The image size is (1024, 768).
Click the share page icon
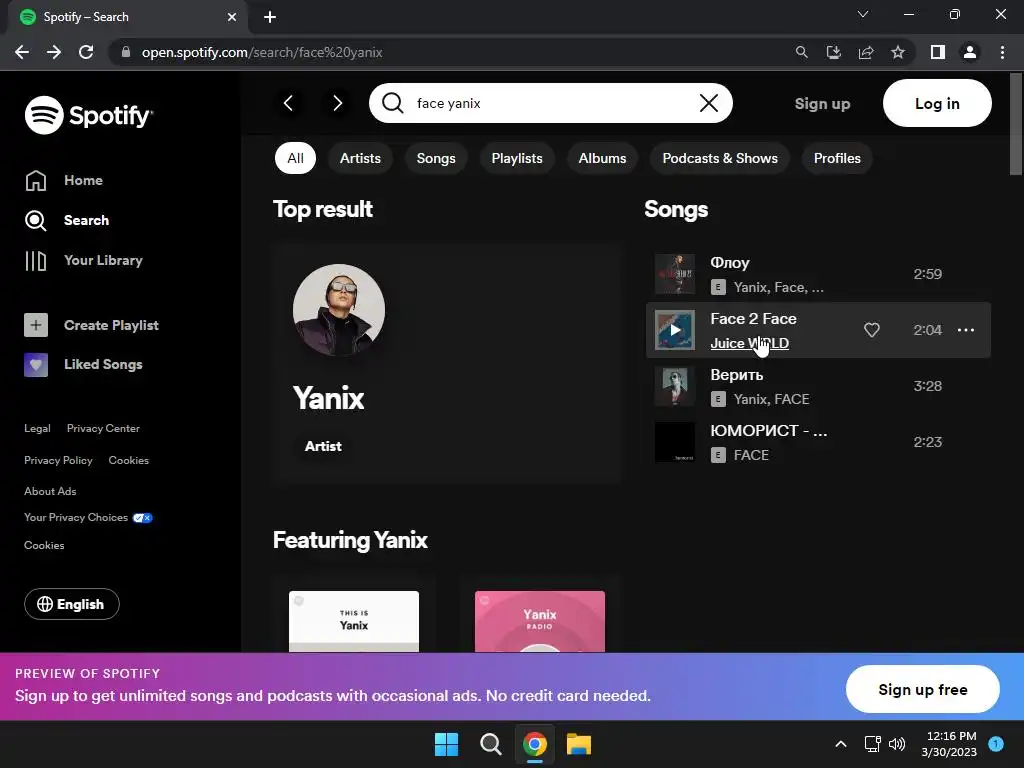click(866, 52)
